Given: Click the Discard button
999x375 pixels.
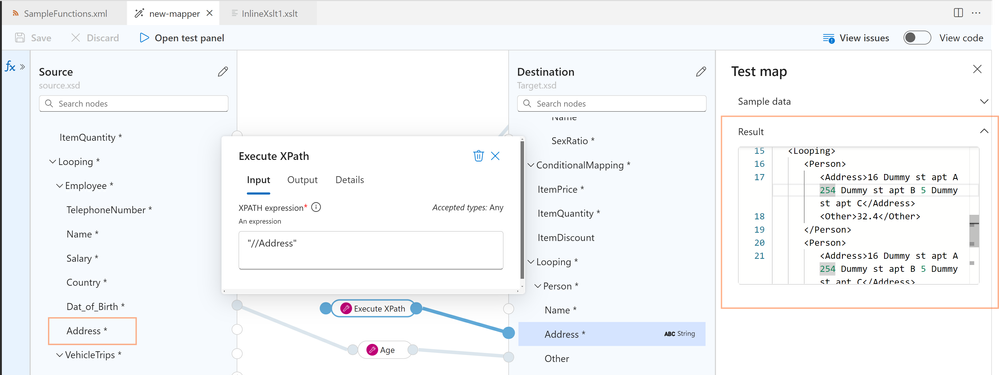Looking at the screenshot, I should point(94,38).
